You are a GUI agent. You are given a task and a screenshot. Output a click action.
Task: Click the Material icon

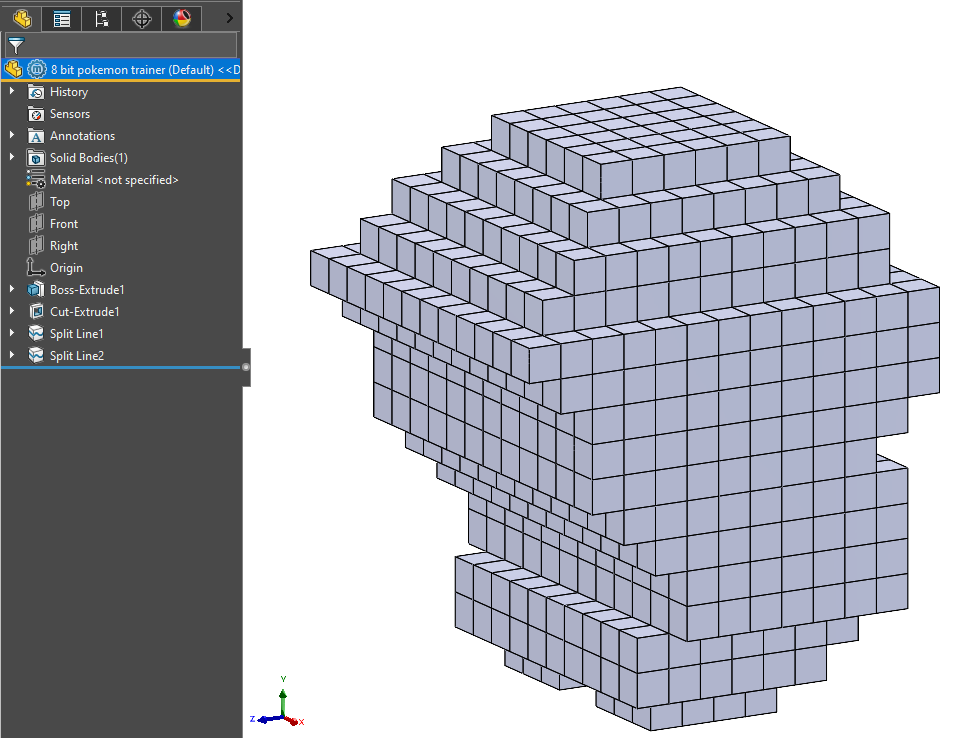[x=36, y=179]
